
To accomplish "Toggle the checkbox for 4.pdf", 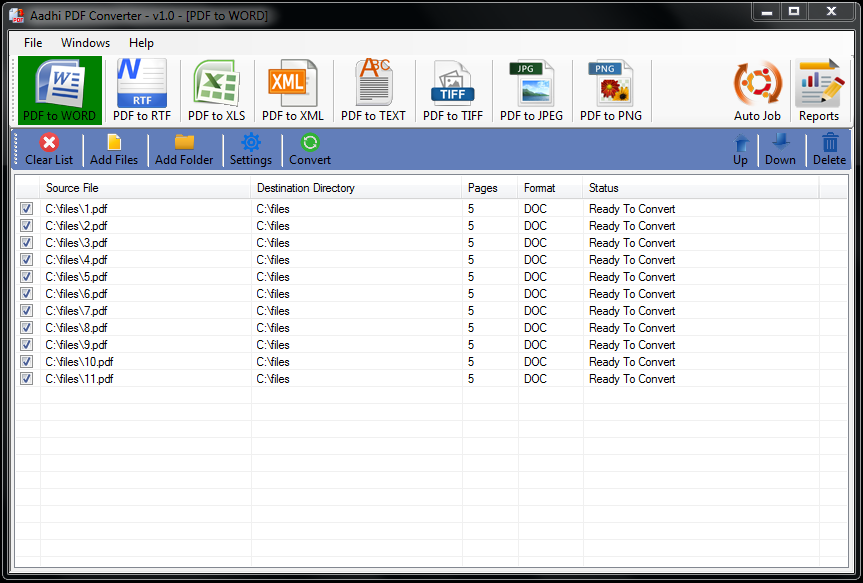I will click(26, 259).
